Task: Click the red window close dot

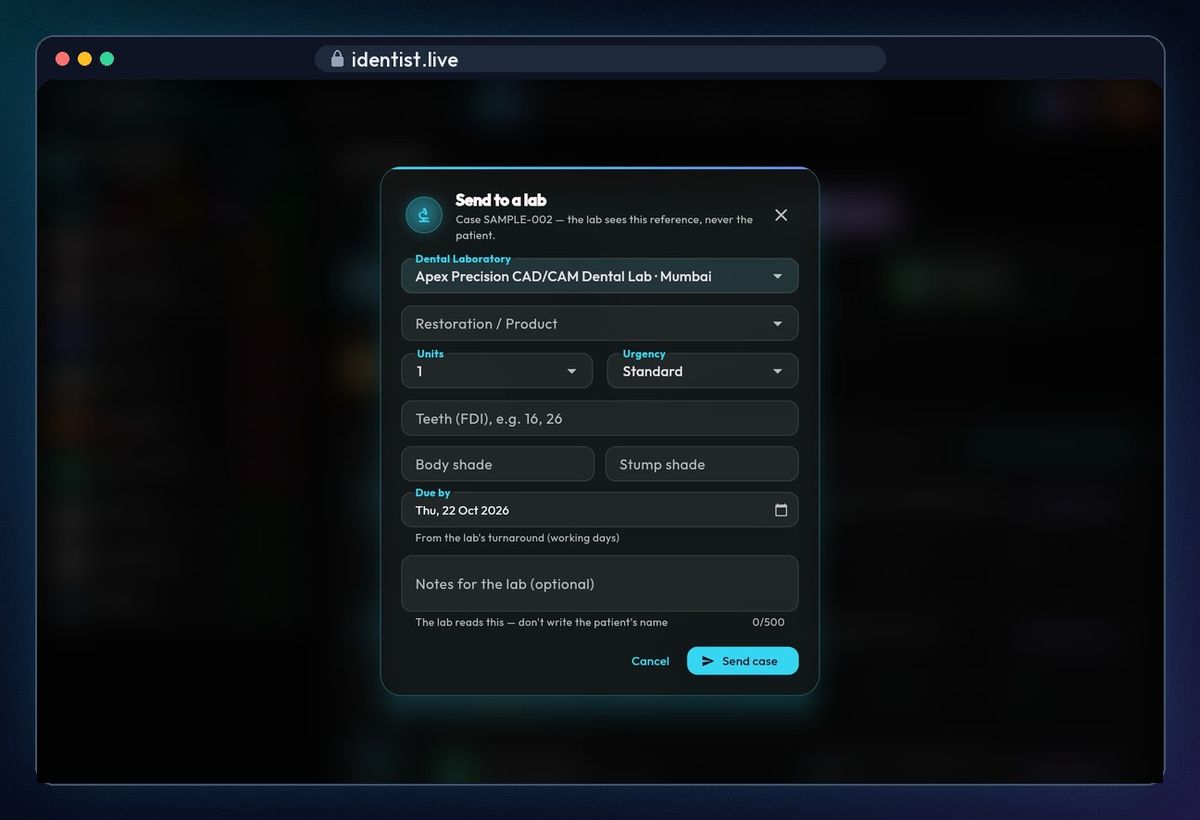Action: tap(62, 59)
